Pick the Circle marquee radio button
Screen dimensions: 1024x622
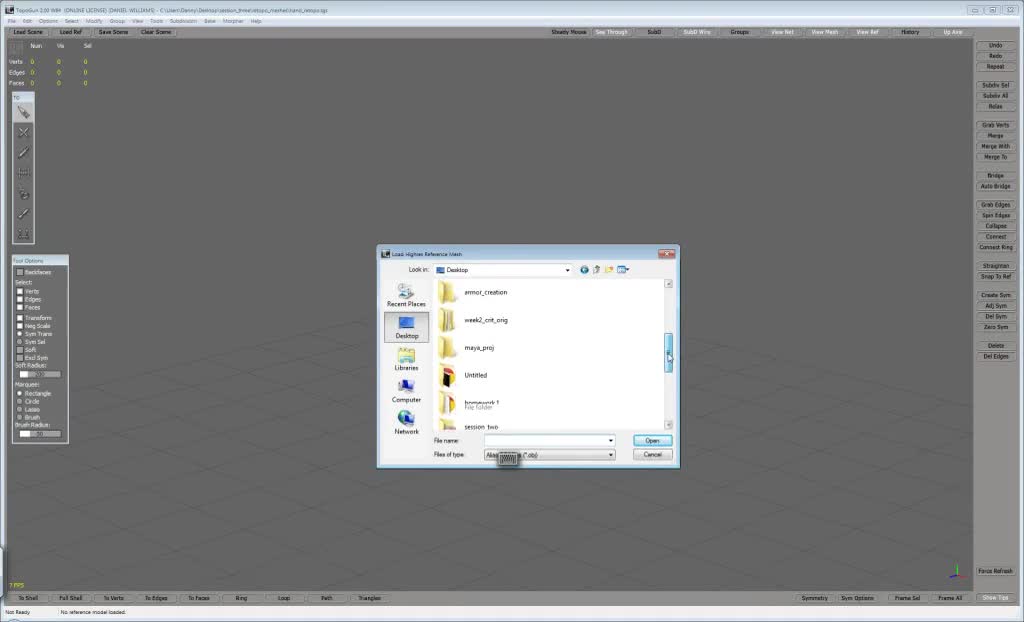(x=20, y=401)
